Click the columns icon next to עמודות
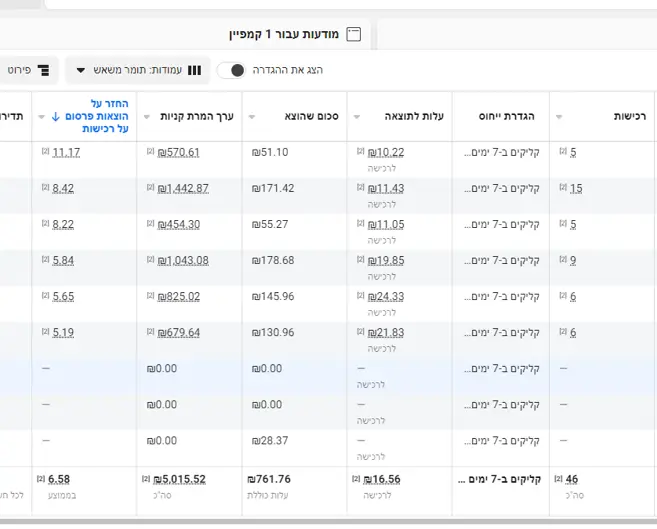This screenshot has width=657, height=529. pyautogui.click(x=194, y=70)
